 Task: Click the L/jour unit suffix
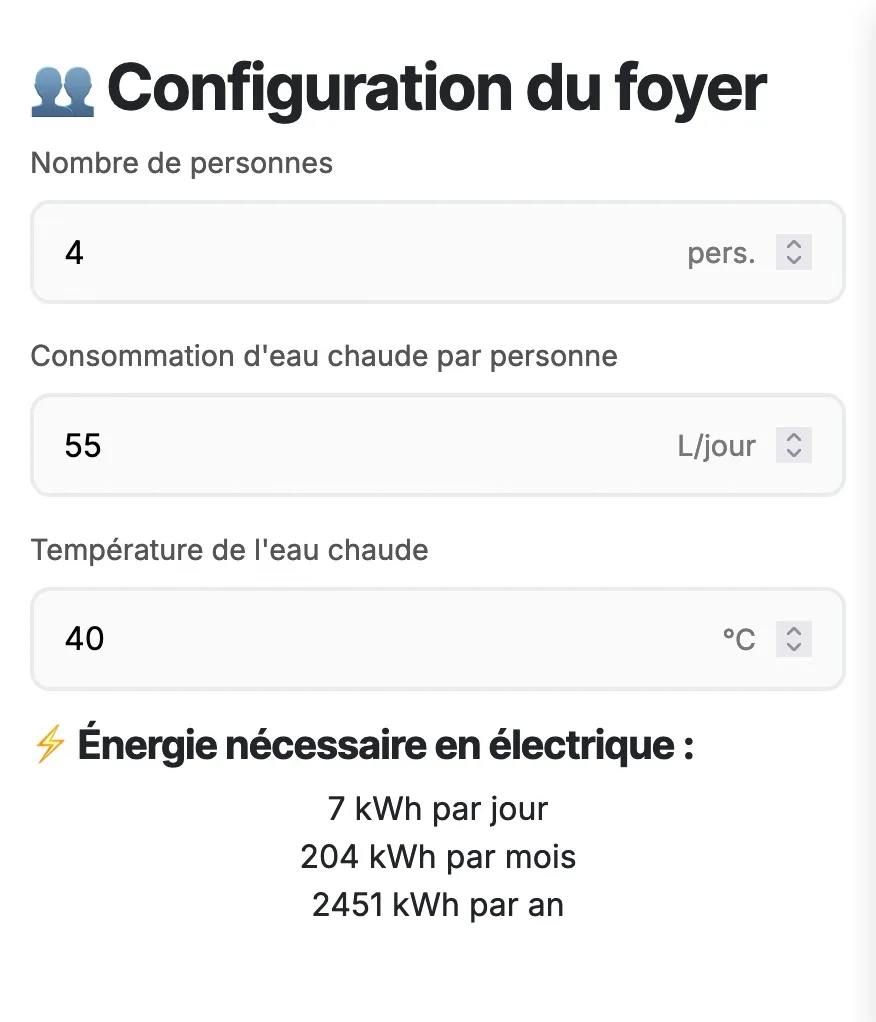[716, 446]
